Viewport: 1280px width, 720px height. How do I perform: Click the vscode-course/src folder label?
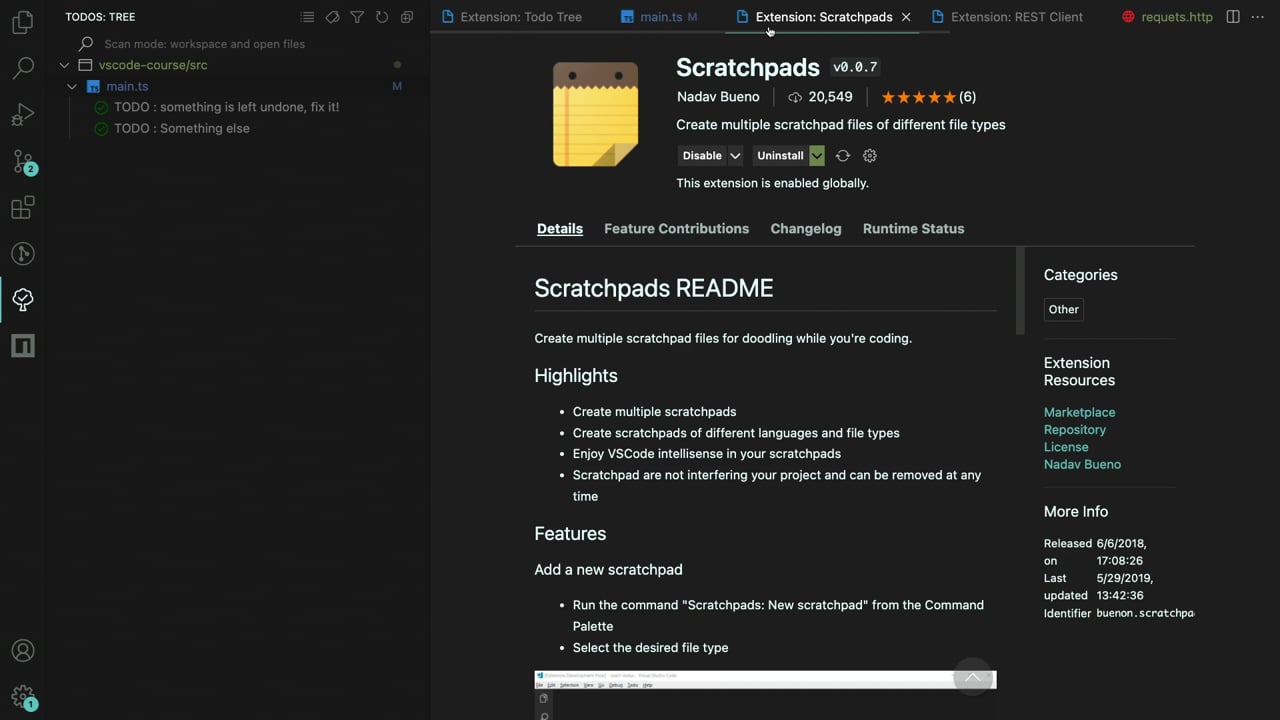point(153,65)
